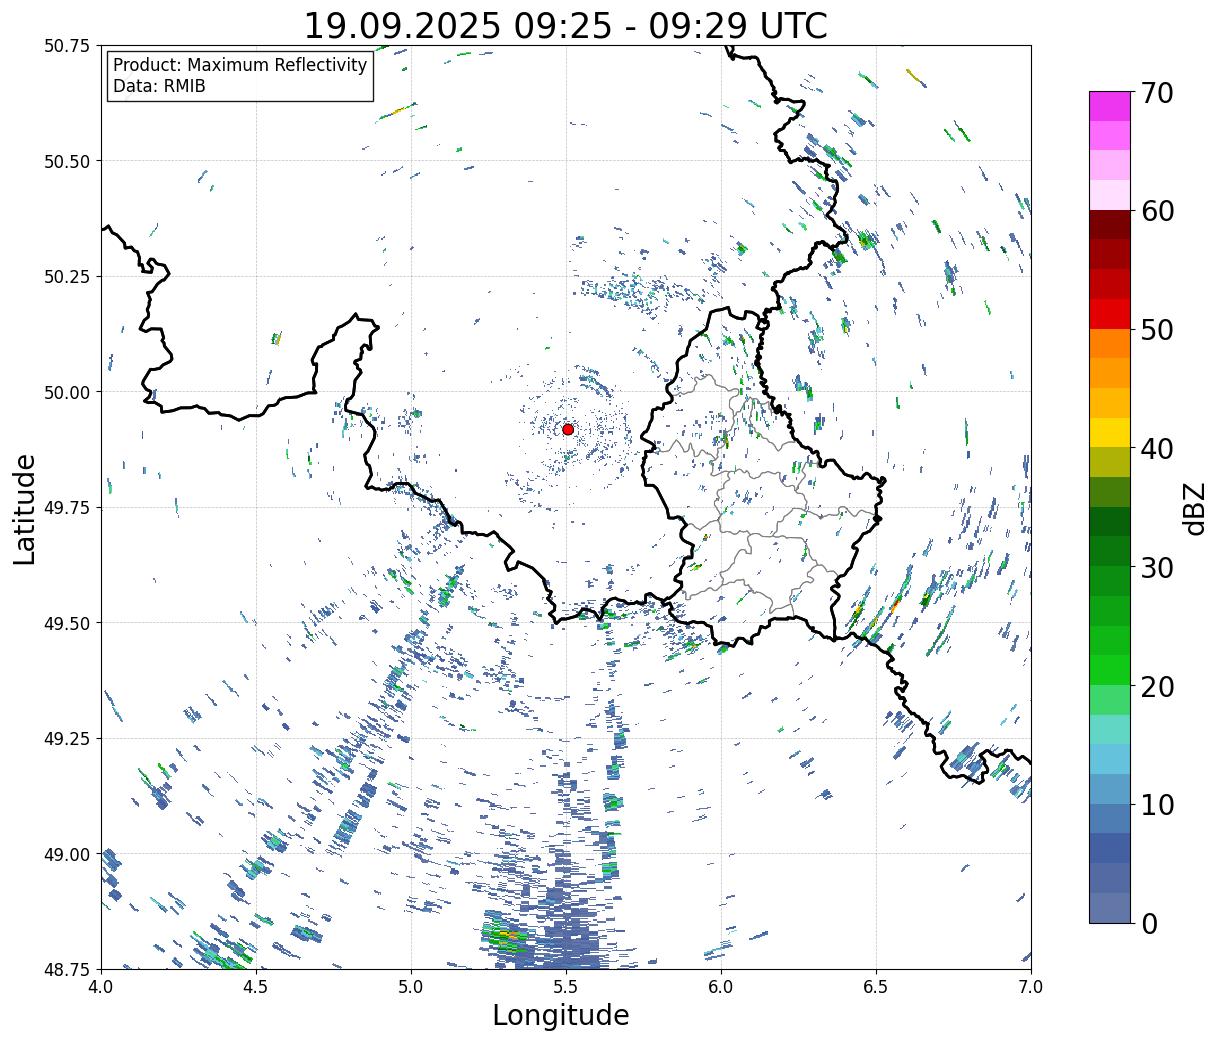The height and width of the screenshot is (1040, 1219).
Task: Click the 0 label on the colorbar
Action: [1148, 923]
